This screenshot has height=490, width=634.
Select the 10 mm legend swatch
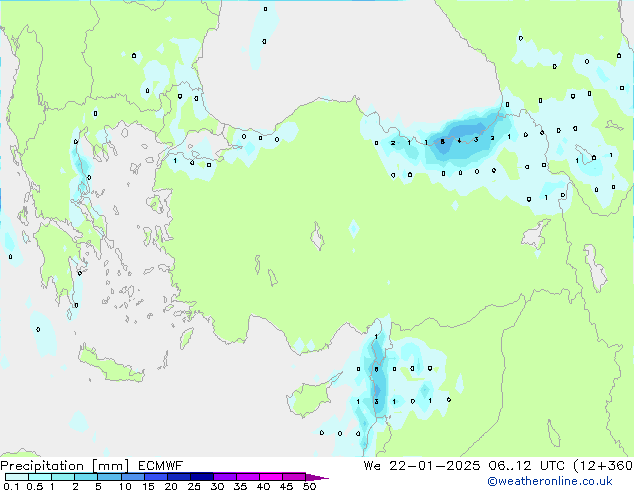[x=133, y=478]
